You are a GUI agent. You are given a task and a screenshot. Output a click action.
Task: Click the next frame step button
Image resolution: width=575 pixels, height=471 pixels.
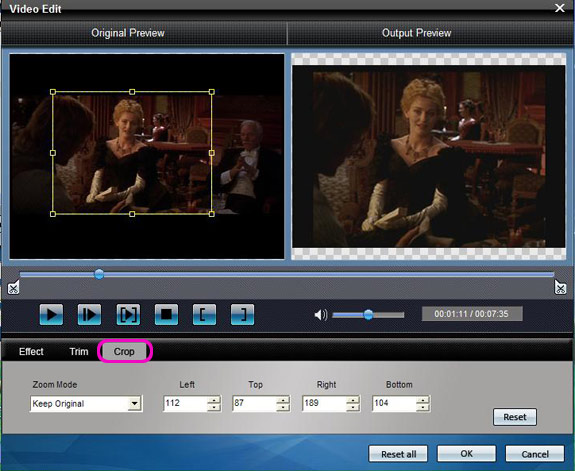coord(89,314)
